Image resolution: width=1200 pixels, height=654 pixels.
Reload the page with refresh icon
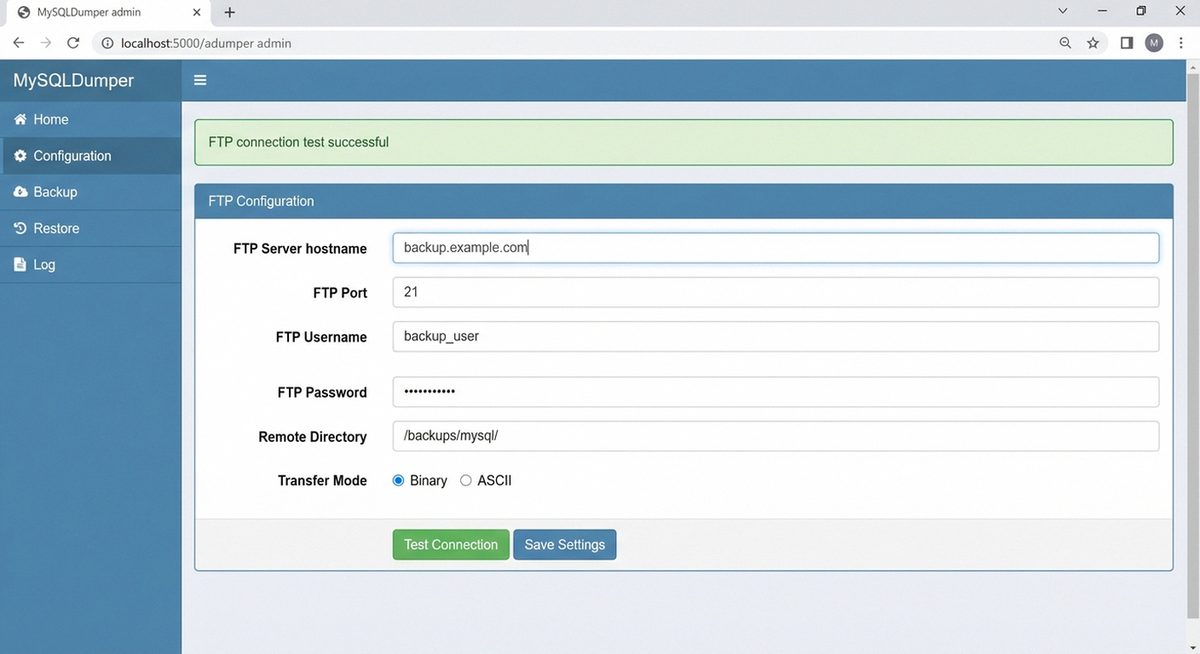[x=73, y=43]
